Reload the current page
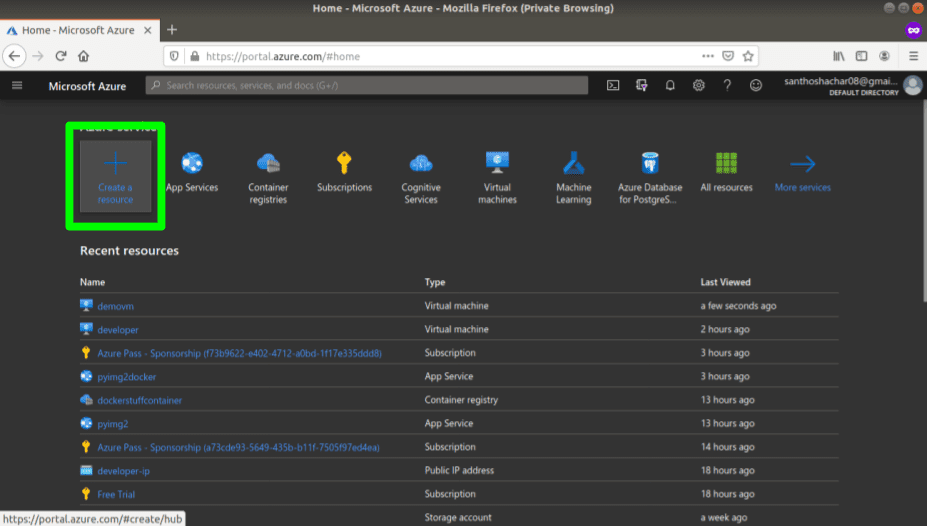This screenshot has width=931, height=528. click(61, 56)
